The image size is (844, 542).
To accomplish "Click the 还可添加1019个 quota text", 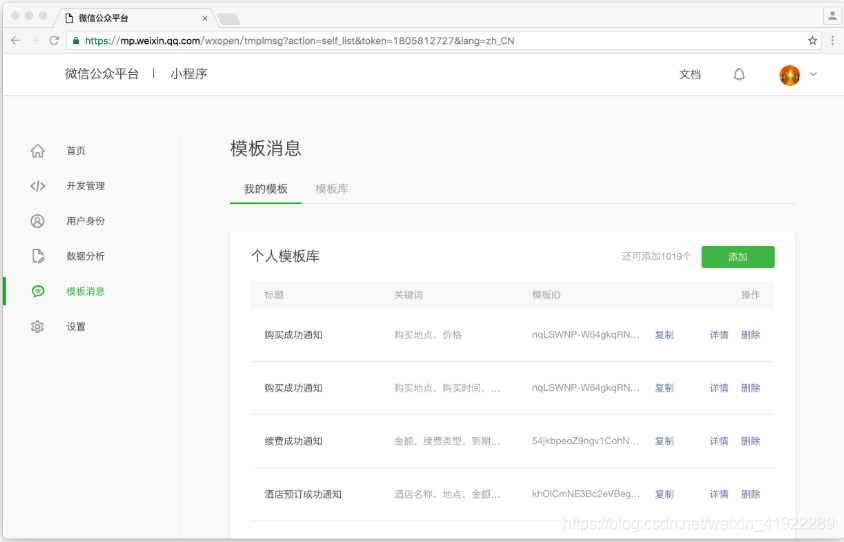I will pos(656,257).
